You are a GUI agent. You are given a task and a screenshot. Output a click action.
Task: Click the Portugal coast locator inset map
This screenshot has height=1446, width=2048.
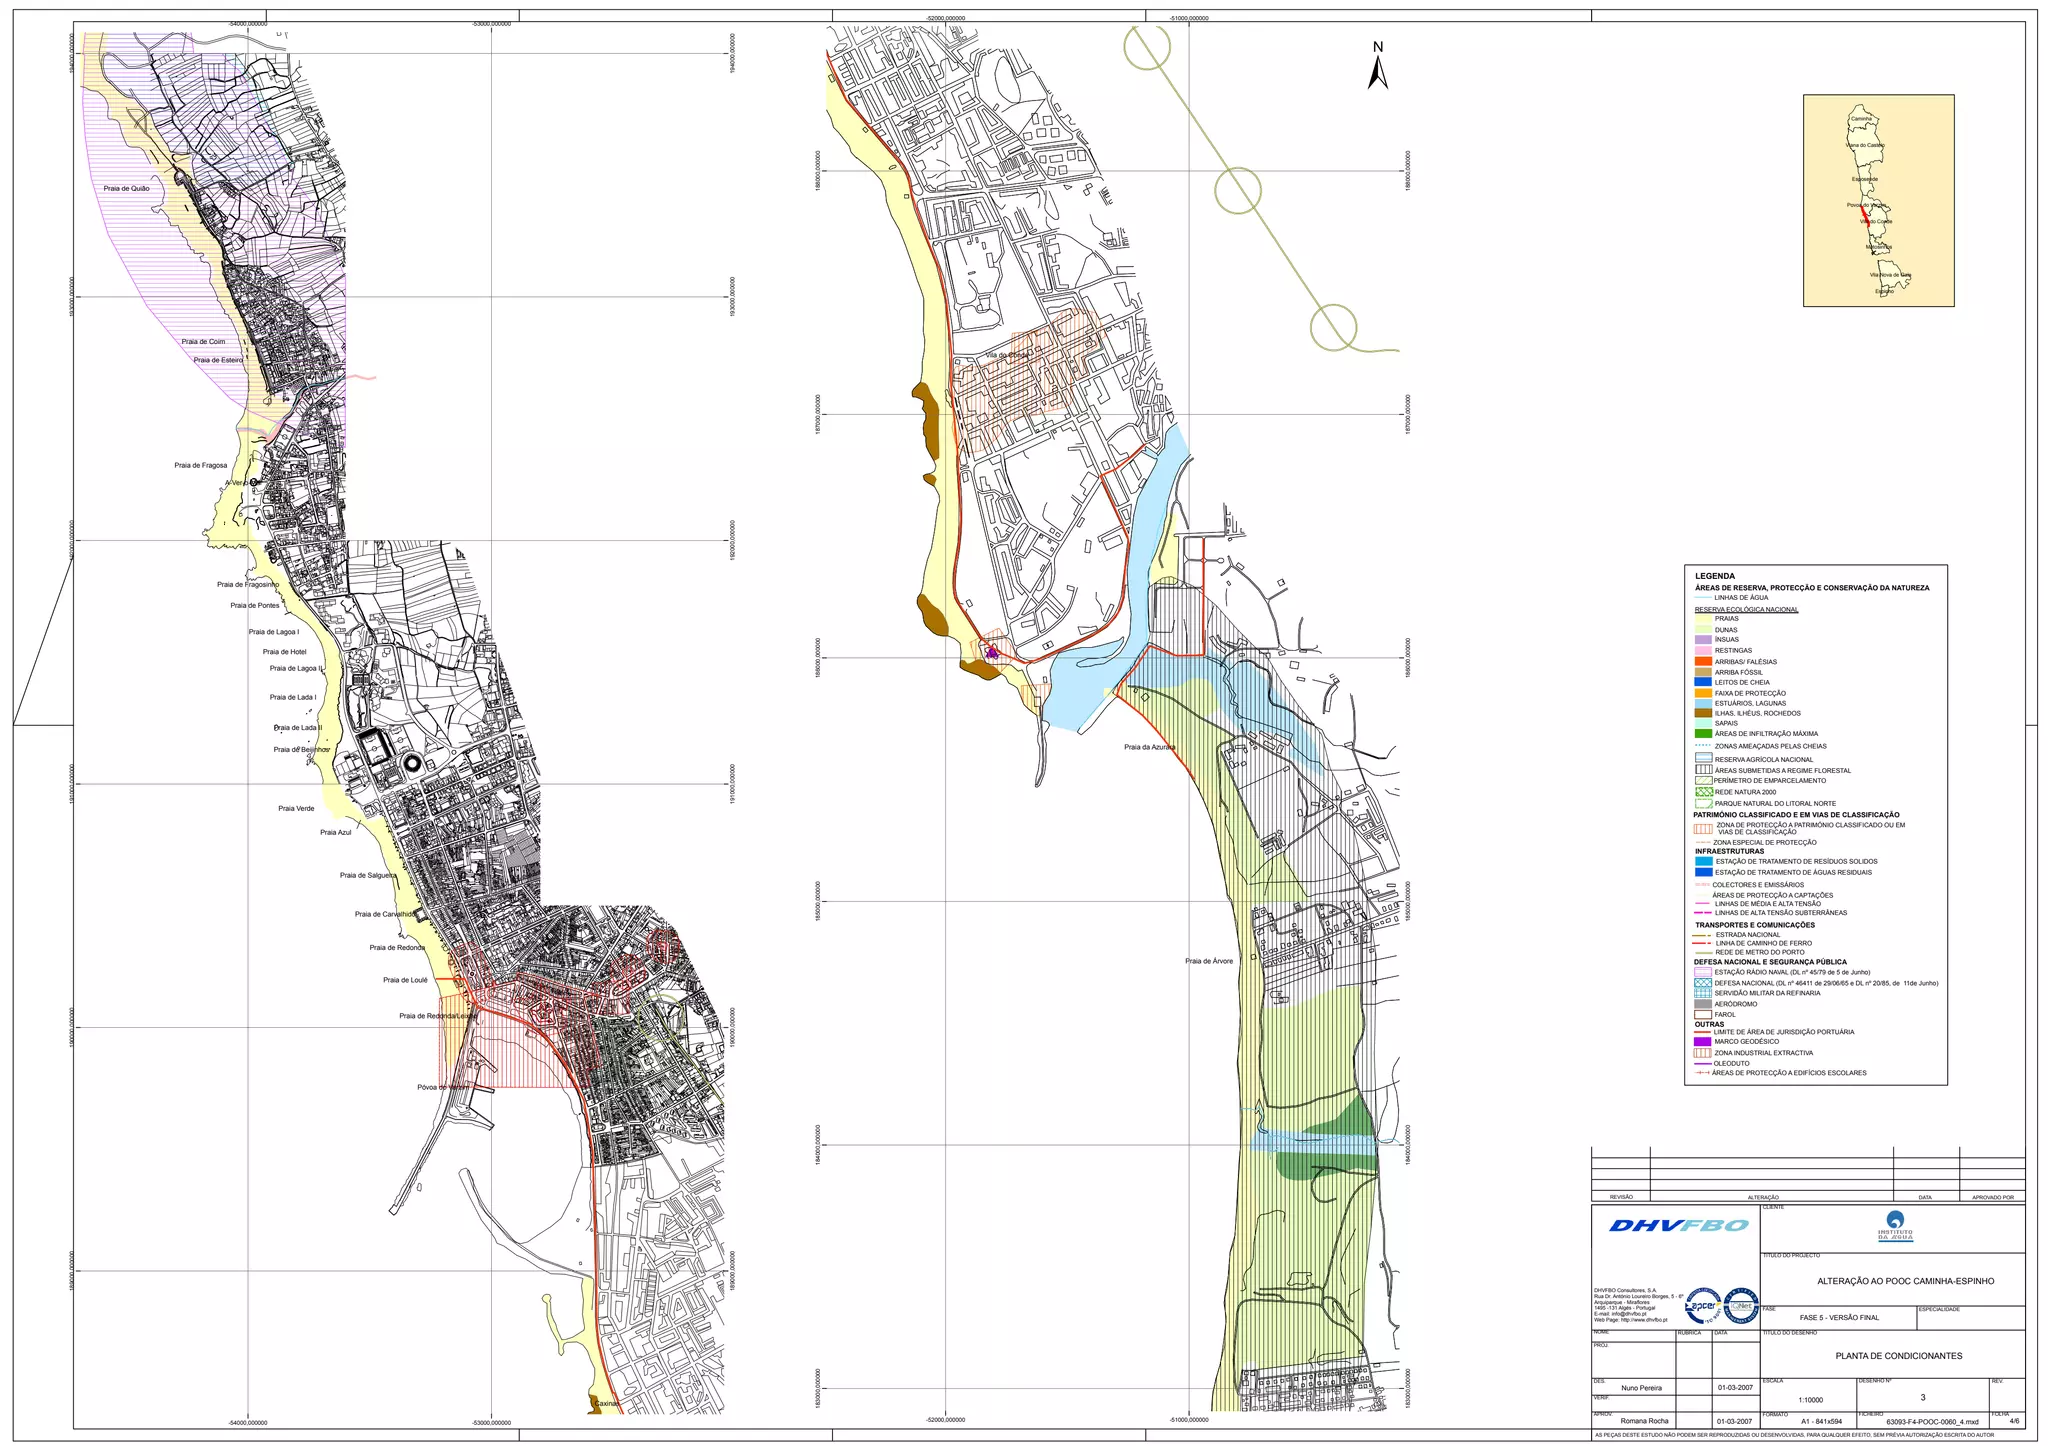tap(1878, 200)
